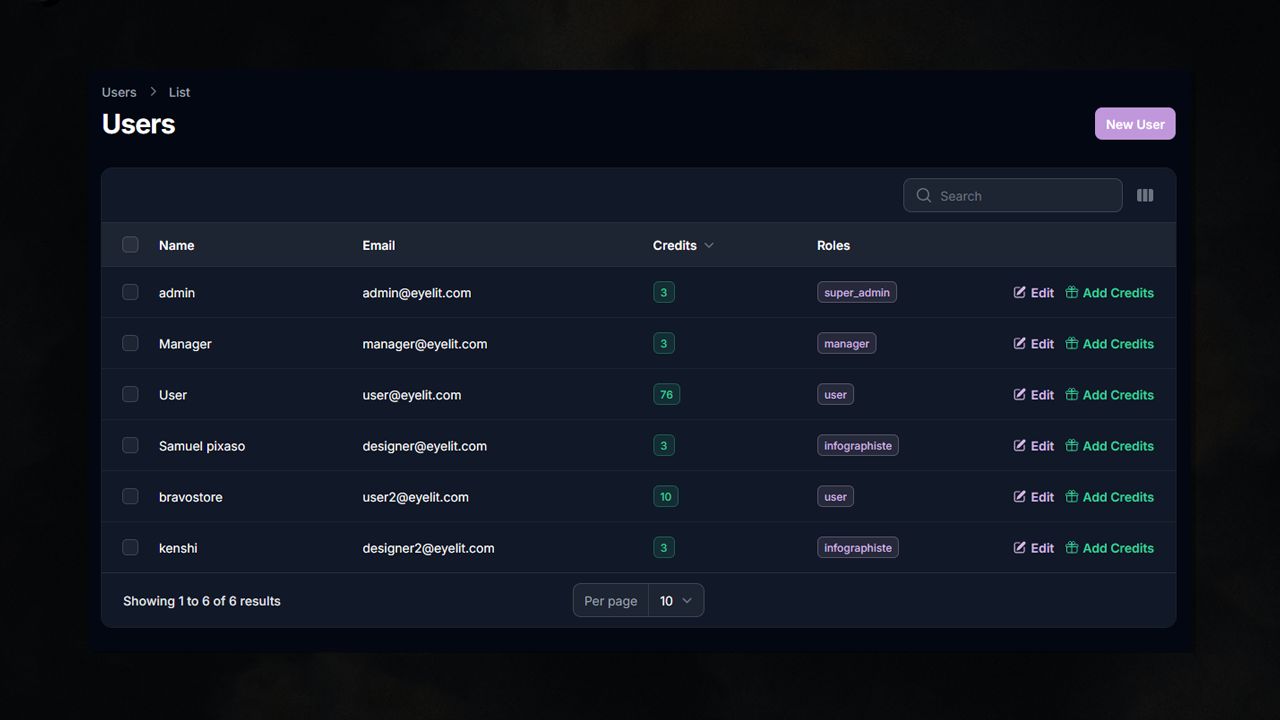
Task: Click the pencil edit icon for bravostore
Action: click(1019, 497)
